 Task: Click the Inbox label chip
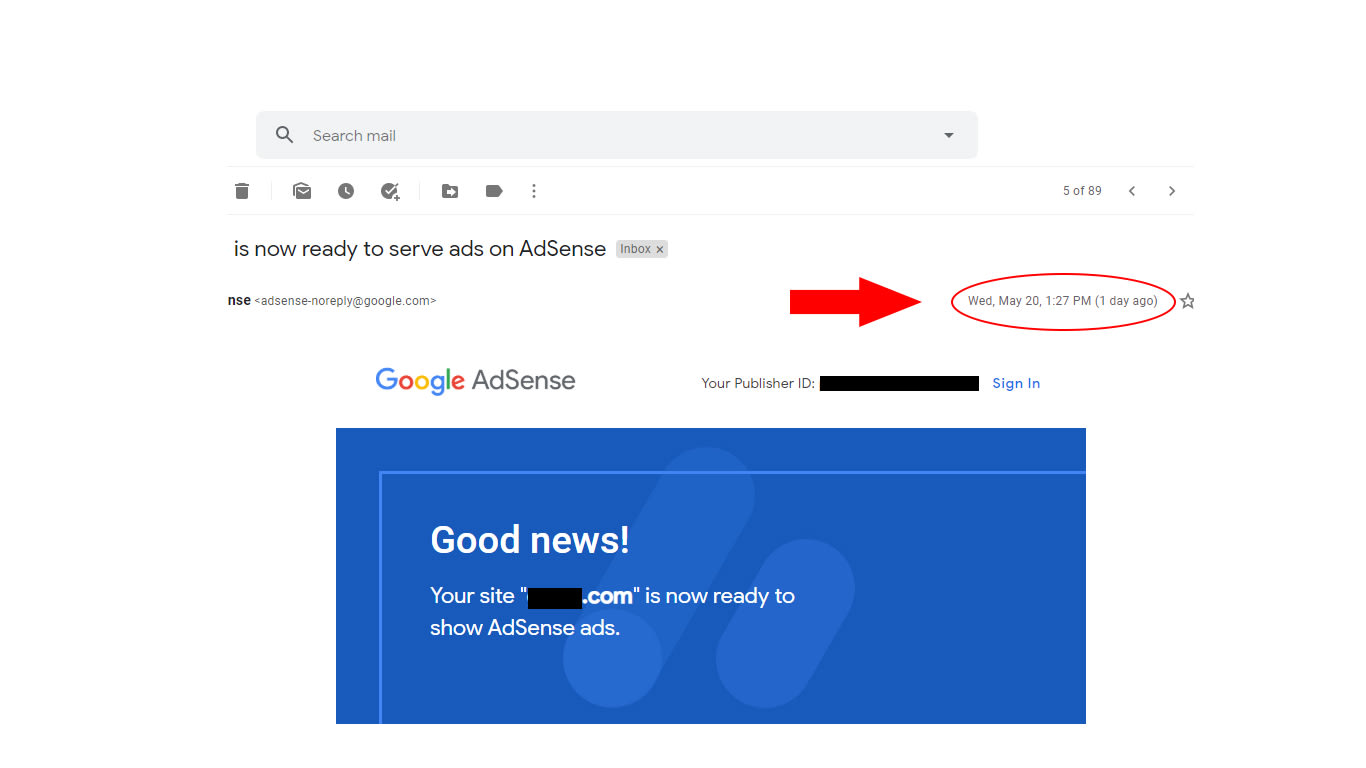click(x=642, y=249)
